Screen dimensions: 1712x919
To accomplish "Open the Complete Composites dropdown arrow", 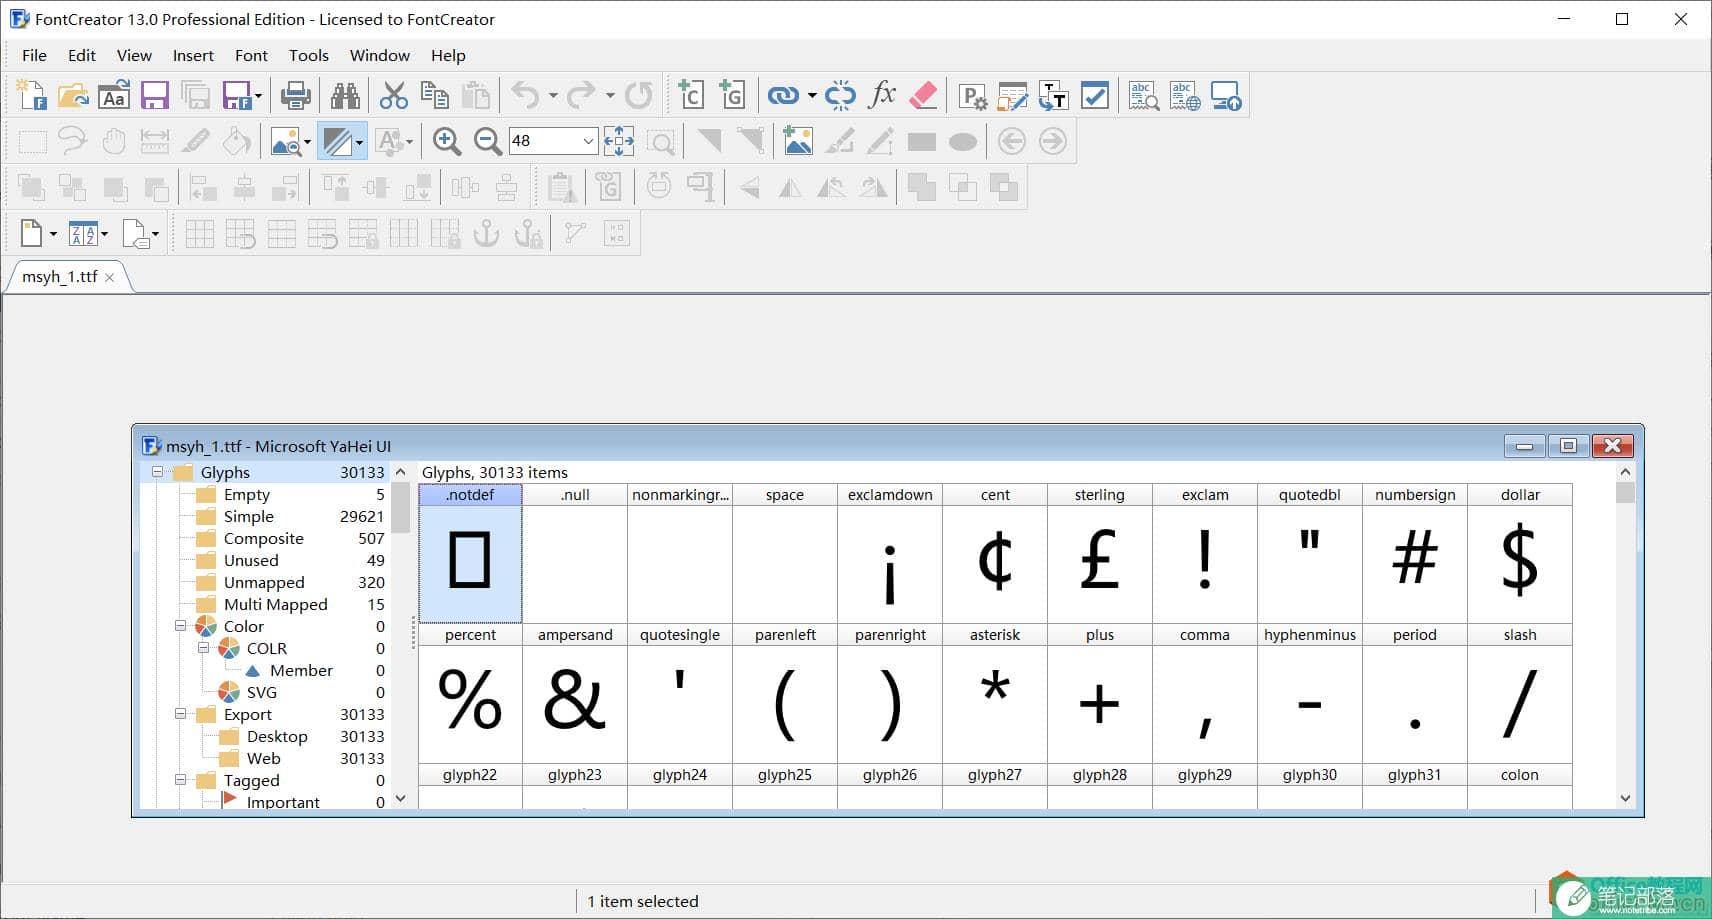I will tap(811, 96).
